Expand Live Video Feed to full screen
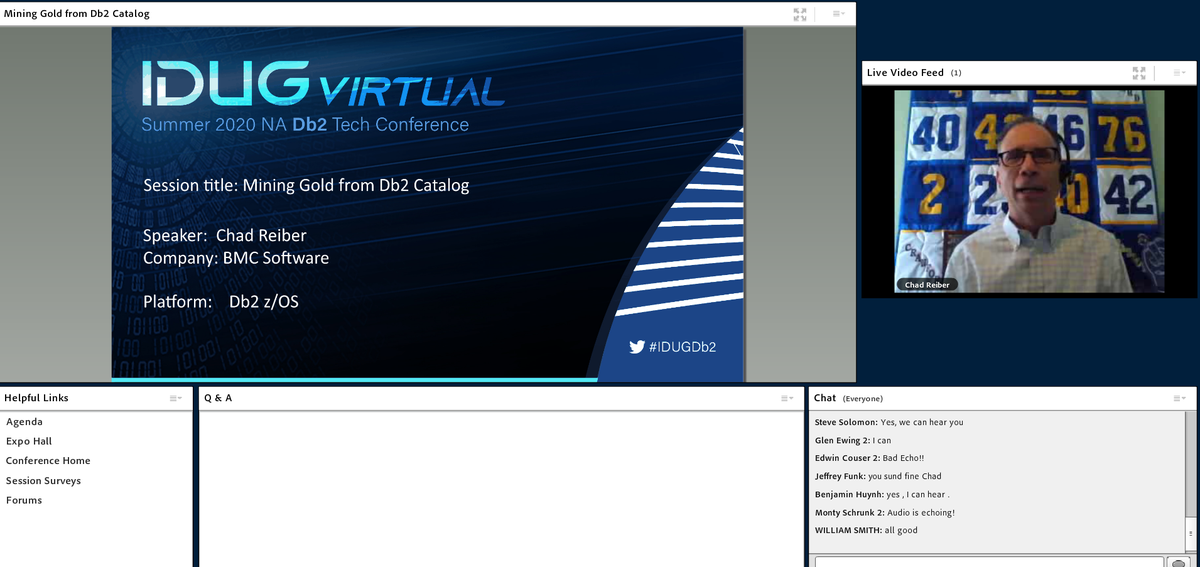This screenshot has width=1200, height=567. point(1139,73)
